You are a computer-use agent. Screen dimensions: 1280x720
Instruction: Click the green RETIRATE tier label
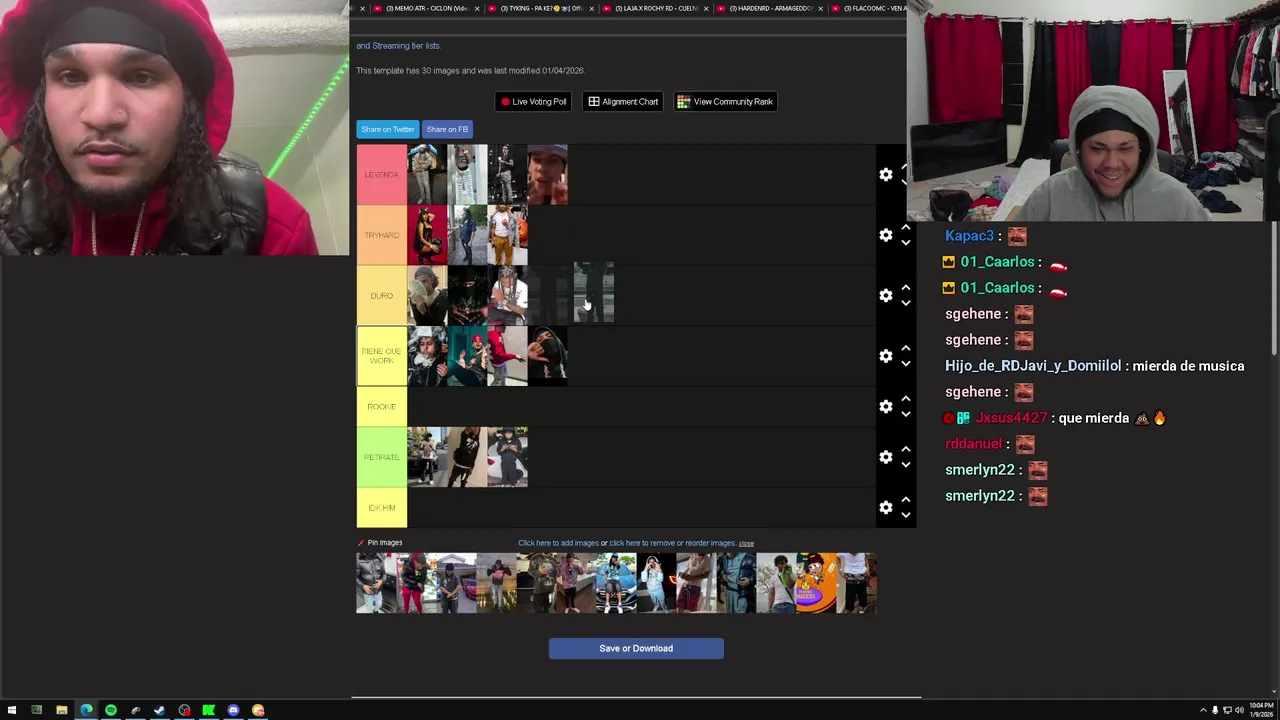382,457
